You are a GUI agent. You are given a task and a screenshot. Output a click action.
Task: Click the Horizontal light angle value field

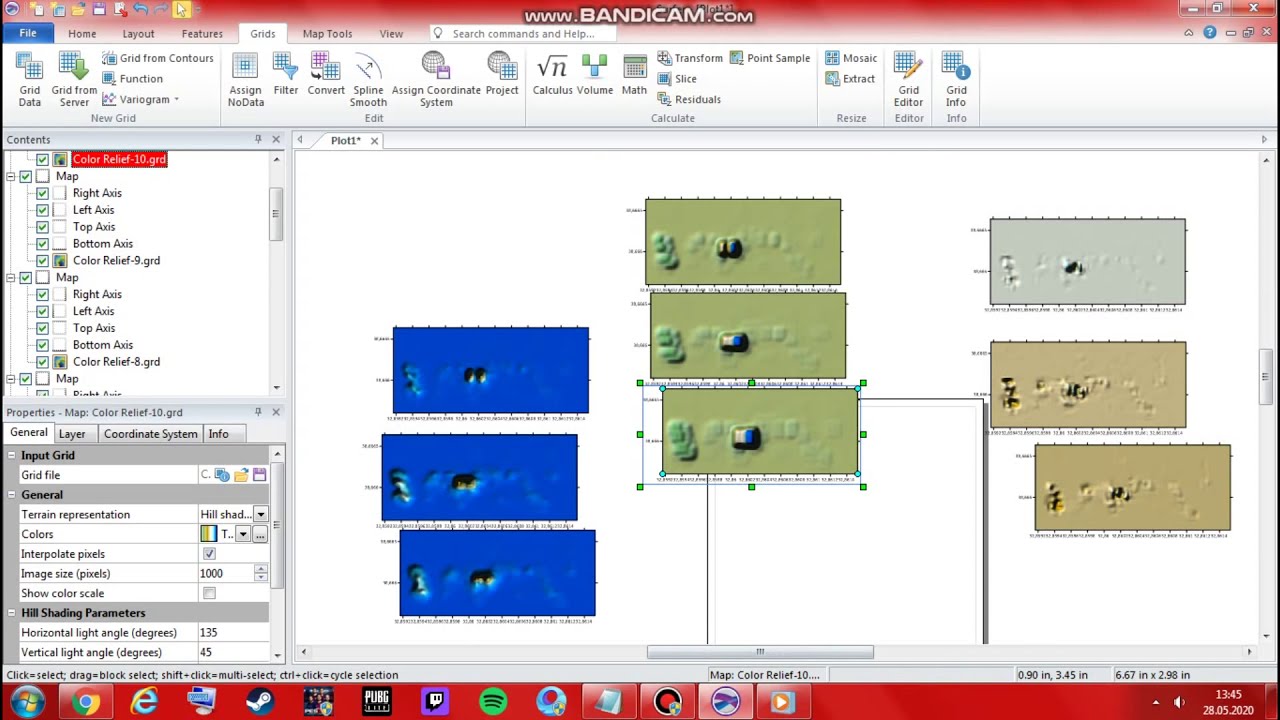(x=232, y=632)
